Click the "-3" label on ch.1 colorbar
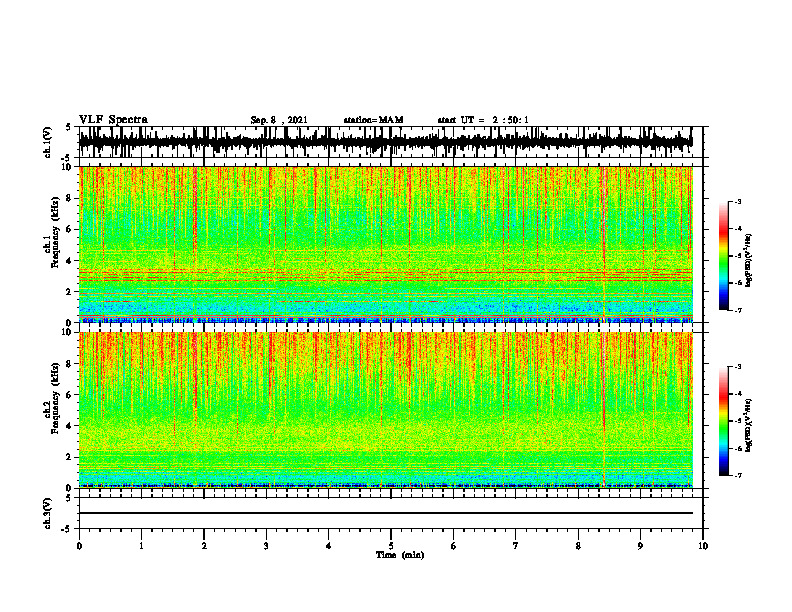 coord(737,201)
